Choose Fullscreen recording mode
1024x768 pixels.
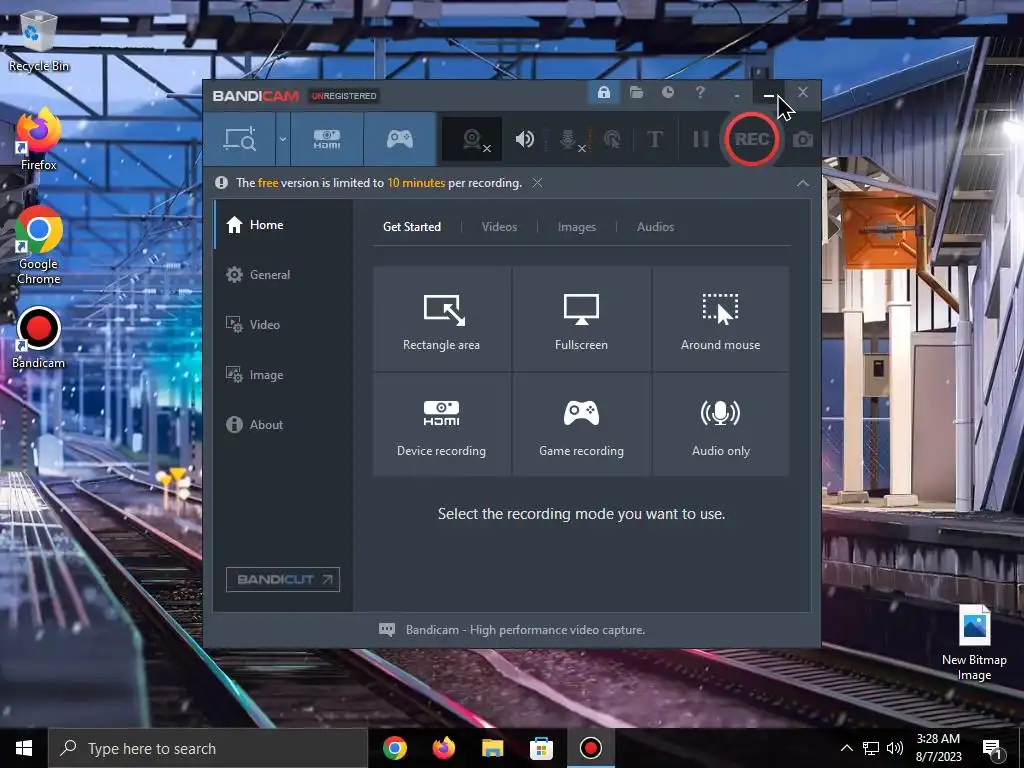click(x=581, y=319)
